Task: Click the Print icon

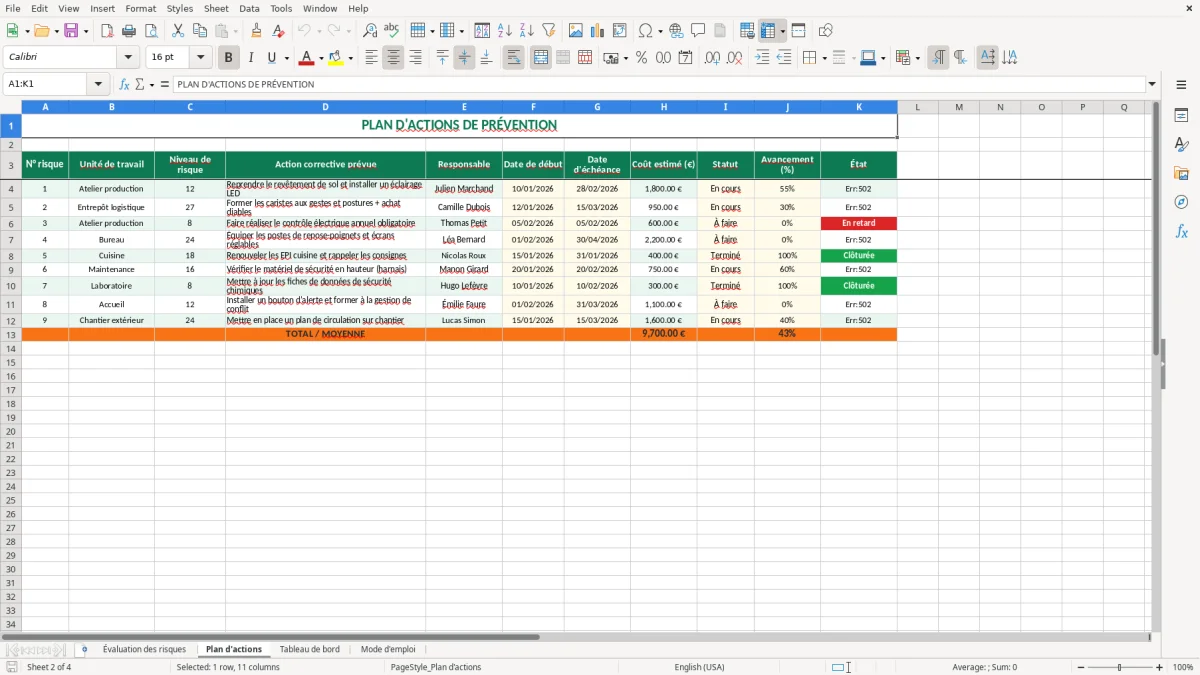Action: (129, 31)
